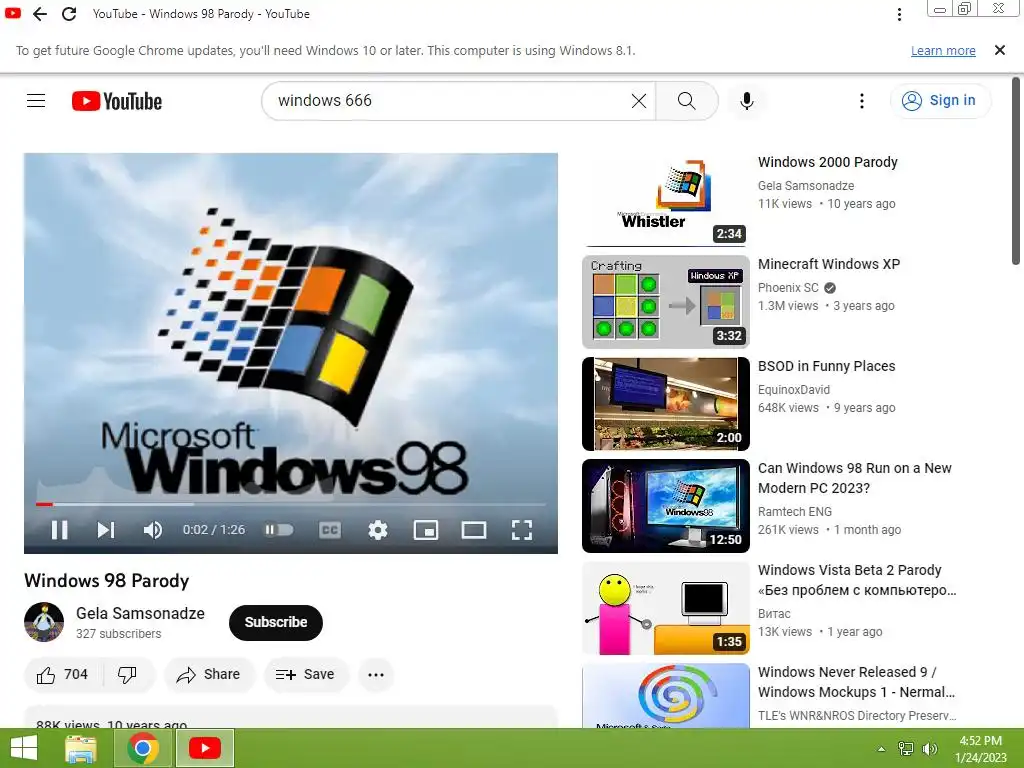
Task: Go to YouTube home via logo
Action: (x=117, y=101)
